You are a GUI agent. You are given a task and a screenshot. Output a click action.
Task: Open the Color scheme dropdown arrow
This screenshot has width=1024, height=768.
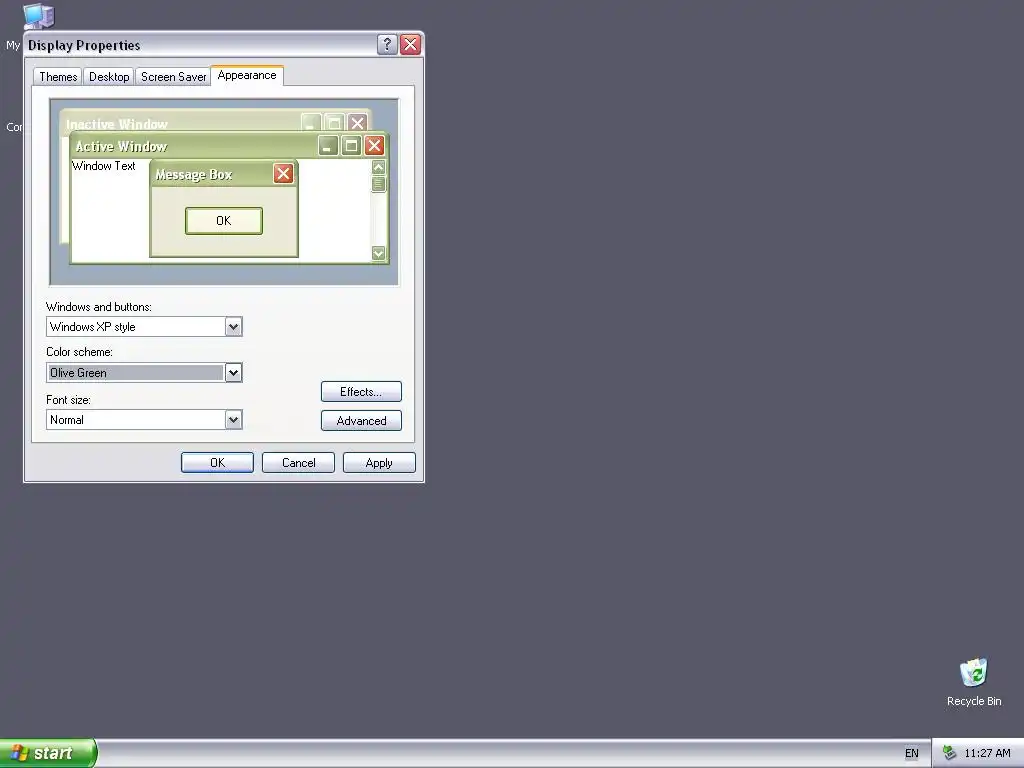point(233,373)
